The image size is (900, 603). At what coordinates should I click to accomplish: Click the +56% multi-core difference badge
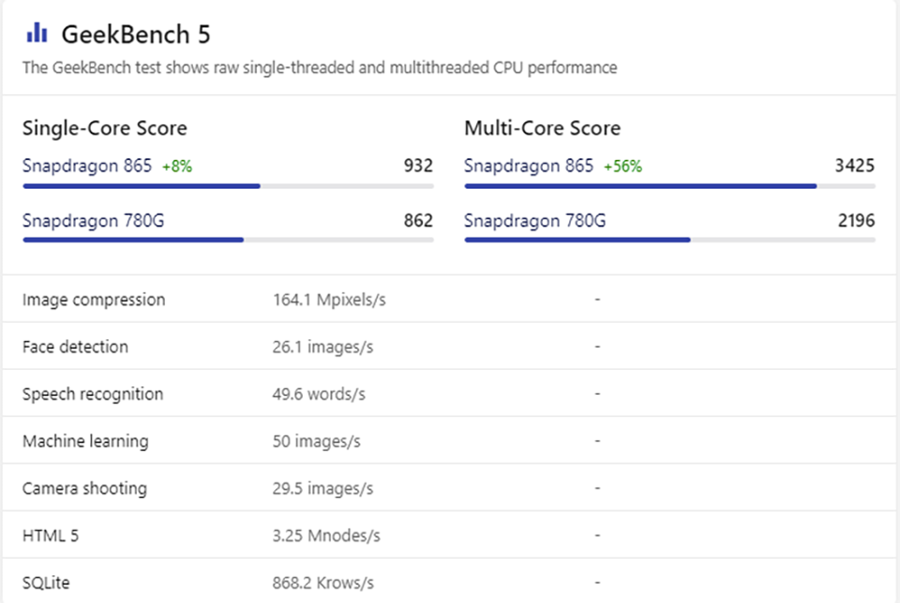[x=623, y=166]
